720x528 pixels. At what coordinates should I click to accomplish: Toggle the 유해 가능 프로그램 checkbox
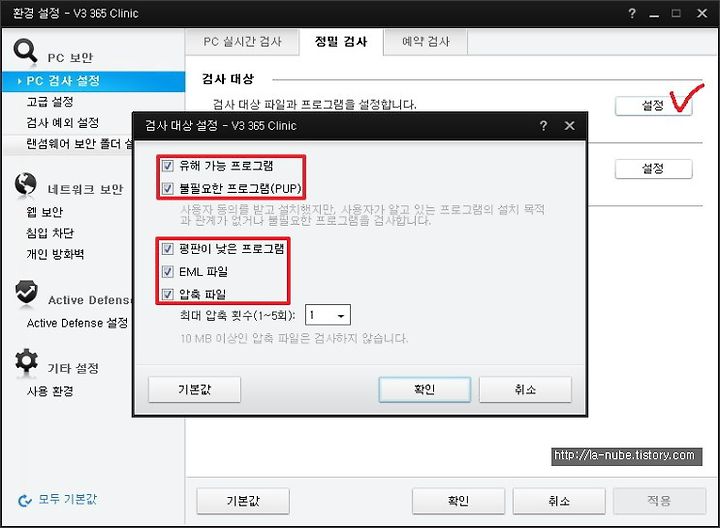coord(168,165)
